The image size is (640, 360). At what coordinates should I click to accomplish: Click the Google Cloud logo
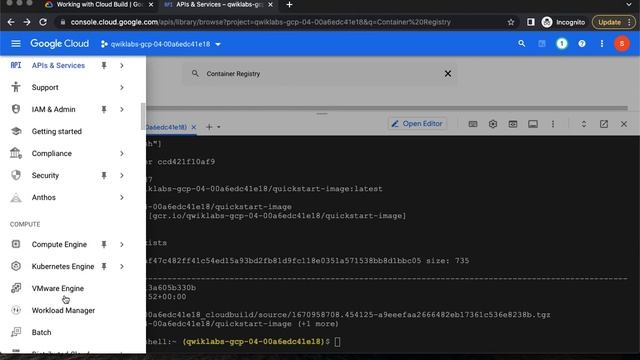tap(60, 44)
